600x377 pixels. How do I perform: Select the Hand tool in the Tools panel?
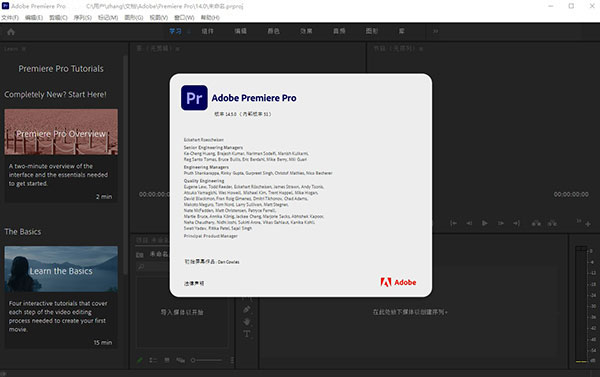(x=247, y=322)
